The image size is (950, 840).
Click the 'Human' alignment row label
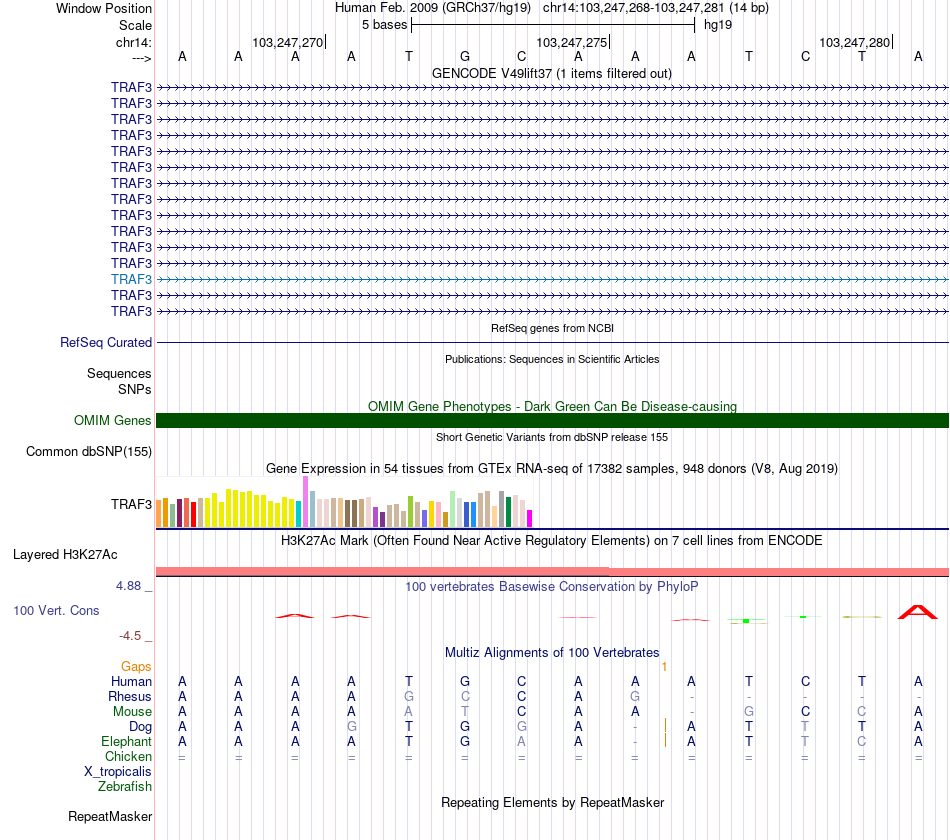131,681
